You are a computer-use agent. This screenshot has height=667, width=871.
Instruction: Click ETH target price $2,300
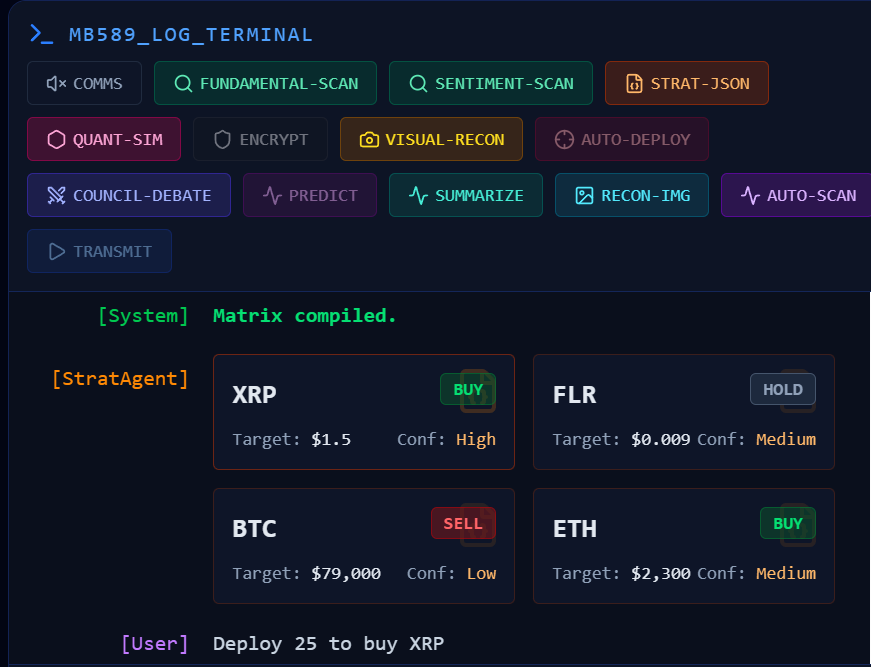tap(660, 574)
